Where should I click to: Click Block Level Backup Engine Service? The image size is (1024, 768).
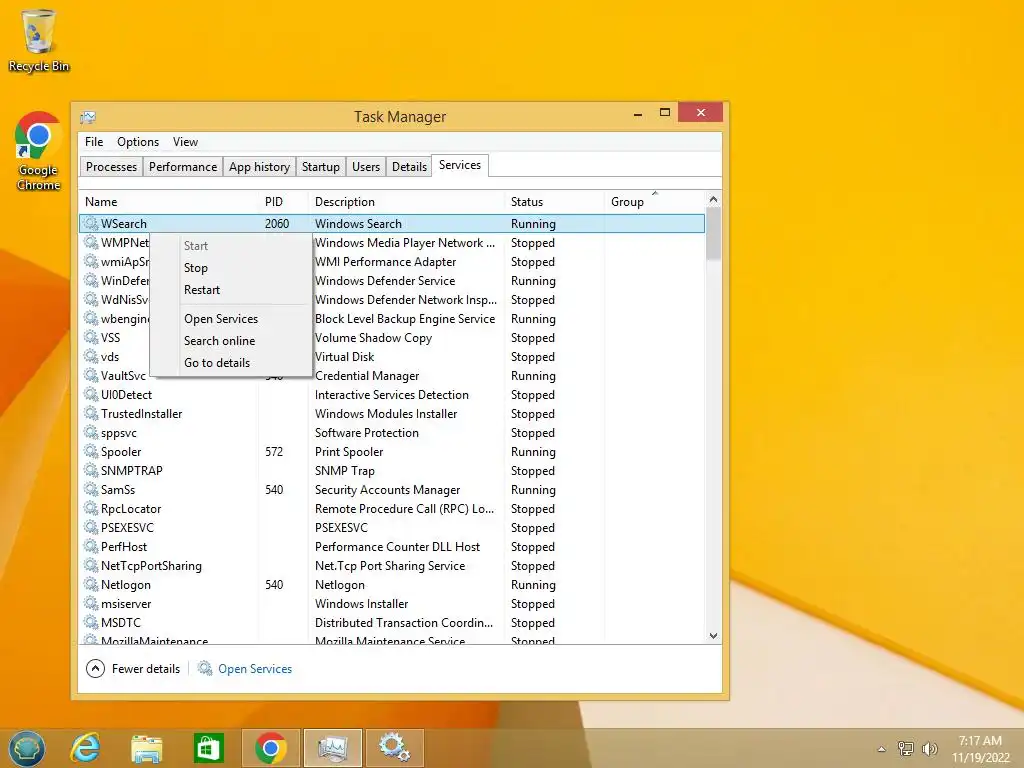pos(405,319)
